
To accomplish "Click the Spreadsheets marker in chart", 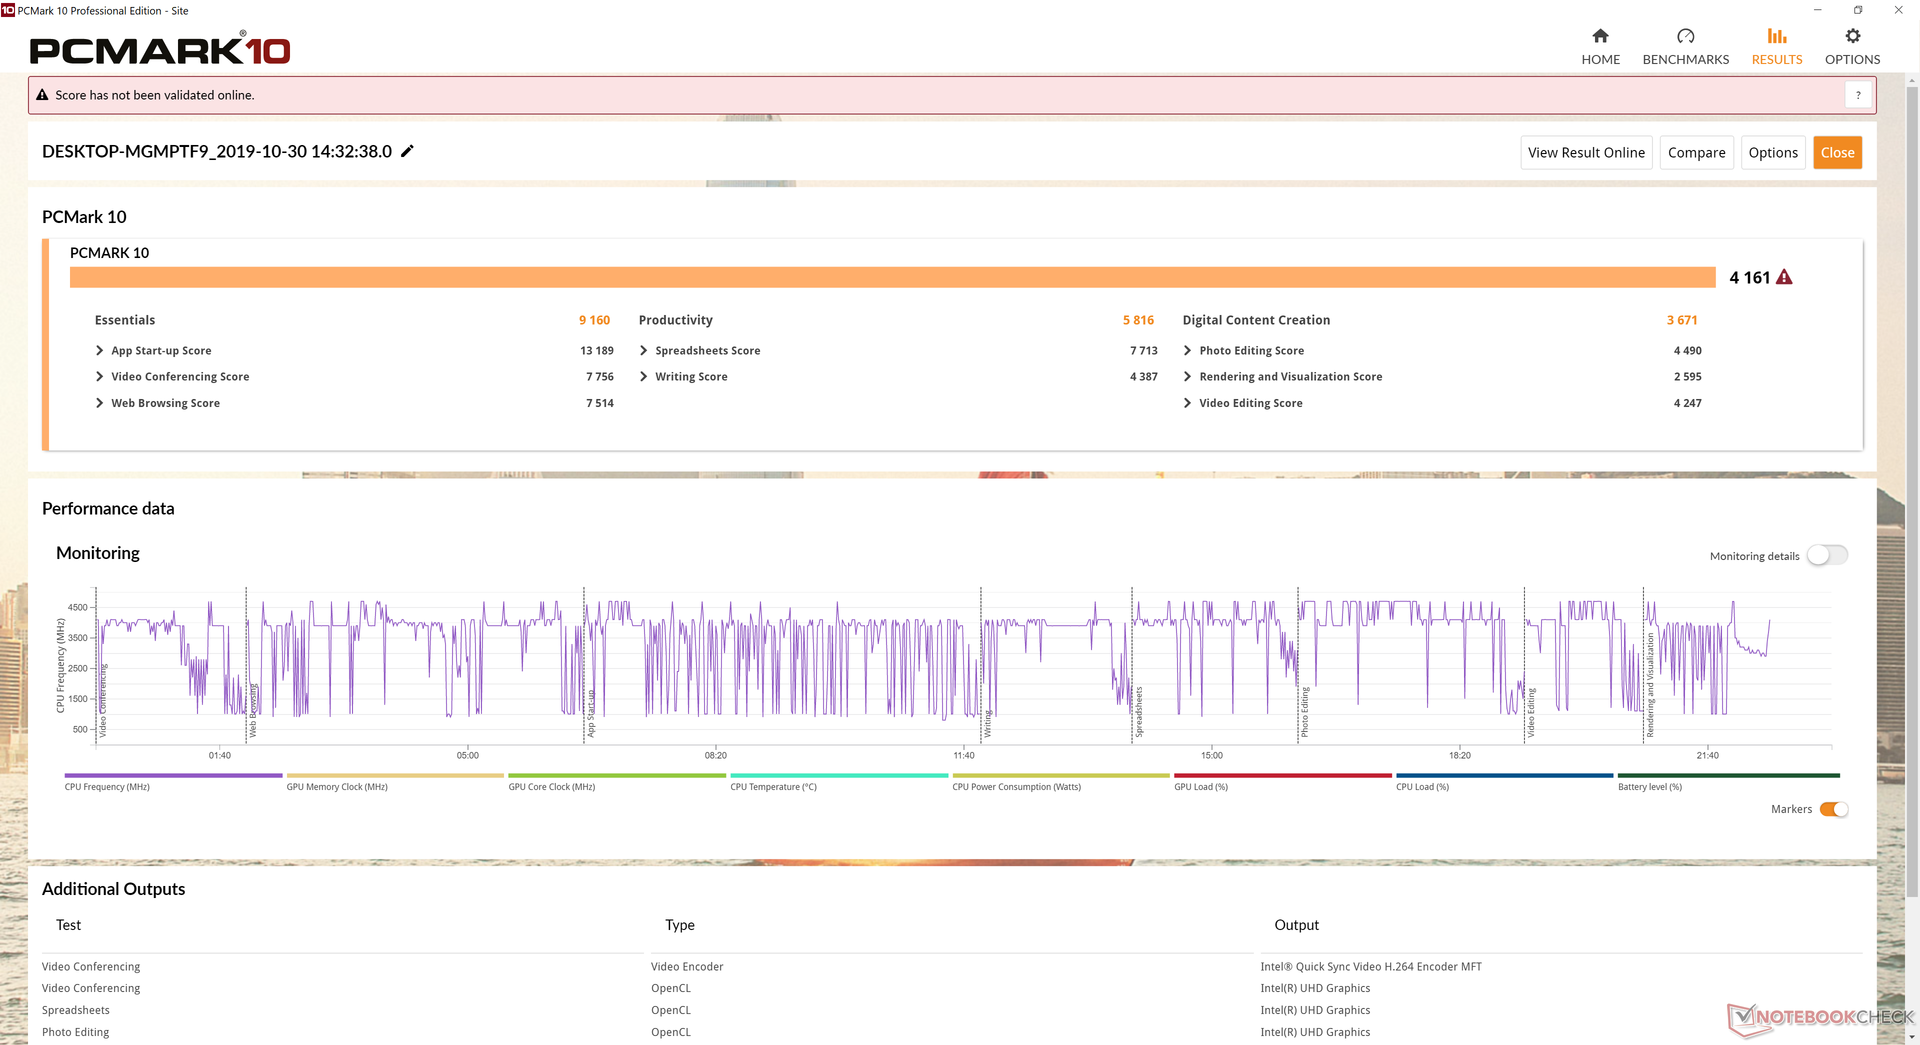I will 1138,712.
